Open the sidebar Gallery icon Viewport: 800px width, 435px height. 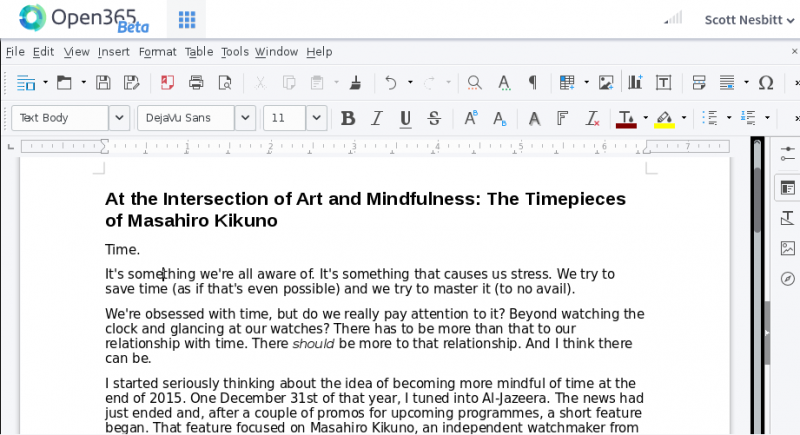[x=787, y=248]
